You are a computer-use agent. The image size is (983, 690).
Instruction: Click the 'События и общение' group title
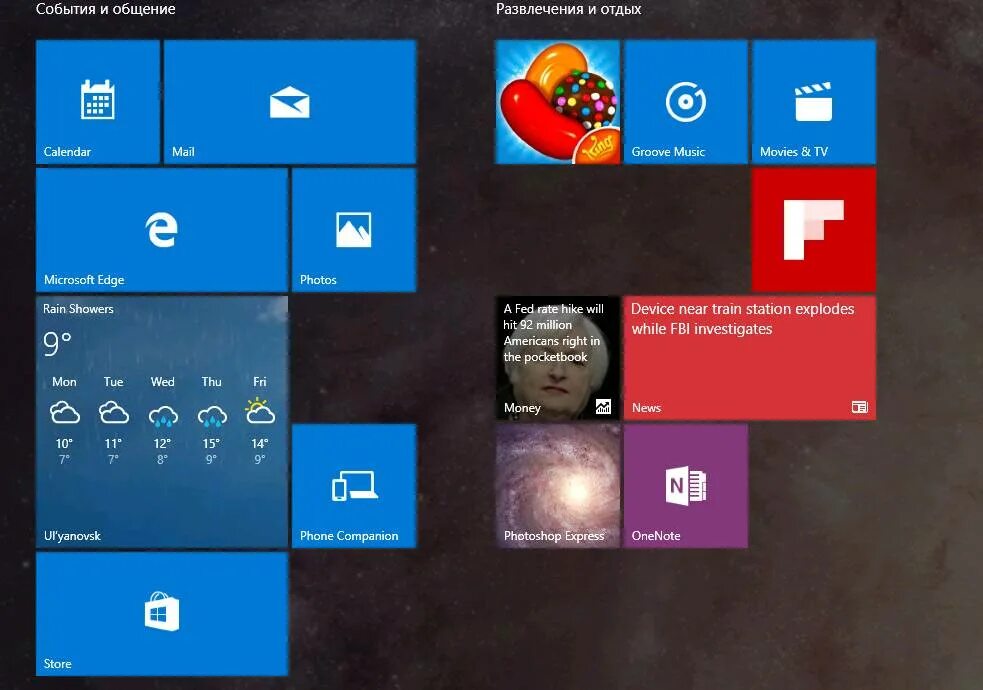point(105,9)
